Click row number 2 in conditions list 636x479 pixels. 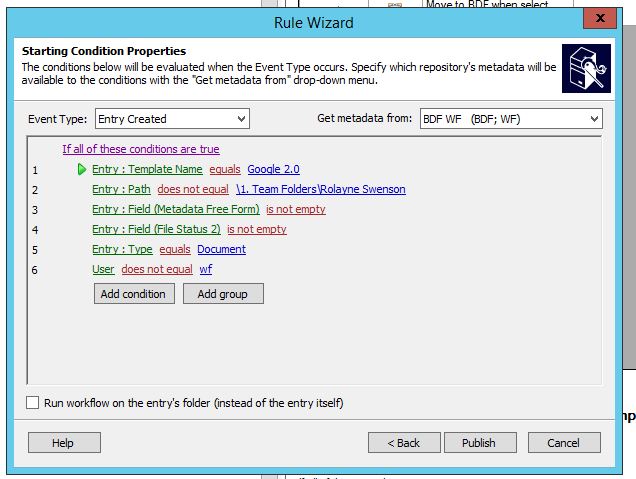click(35, 190)
